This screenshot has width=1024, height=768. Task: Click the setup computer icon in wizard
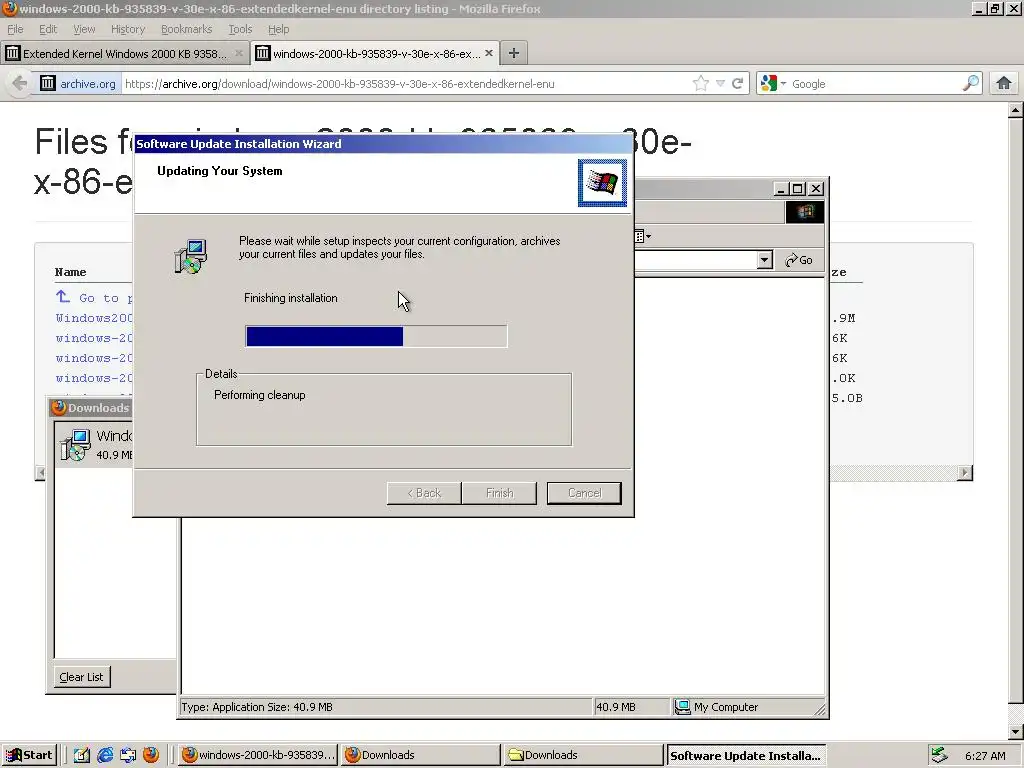click(x=191, y=256)
